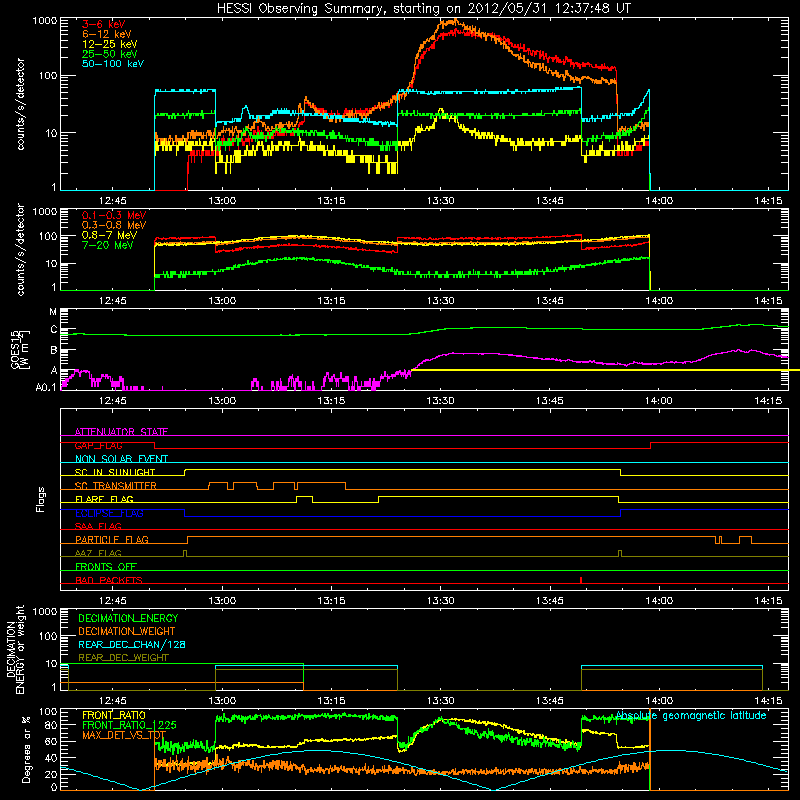Image resolution: width=800 pixels, height=800 pixels.
Task: Click the REAR_DEC_WEIGHT legend label
Action: pos(123,658)
